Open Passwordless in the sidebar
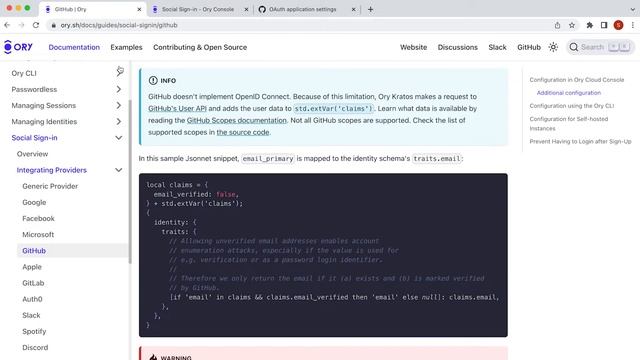Image resolution: width=640 pixels, height=360 pixels. coord(34,89)
